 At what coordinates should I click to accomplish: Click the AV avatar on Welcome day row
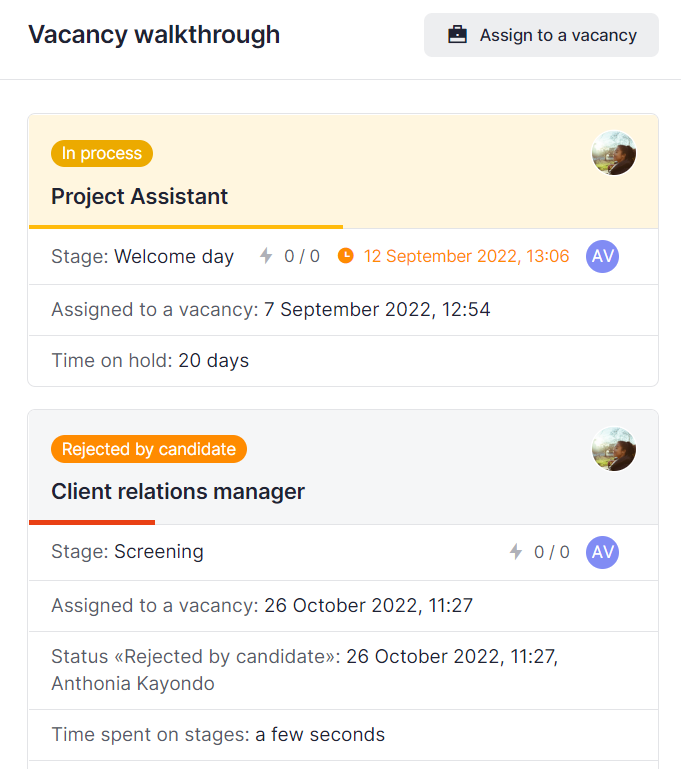[603, 256]
